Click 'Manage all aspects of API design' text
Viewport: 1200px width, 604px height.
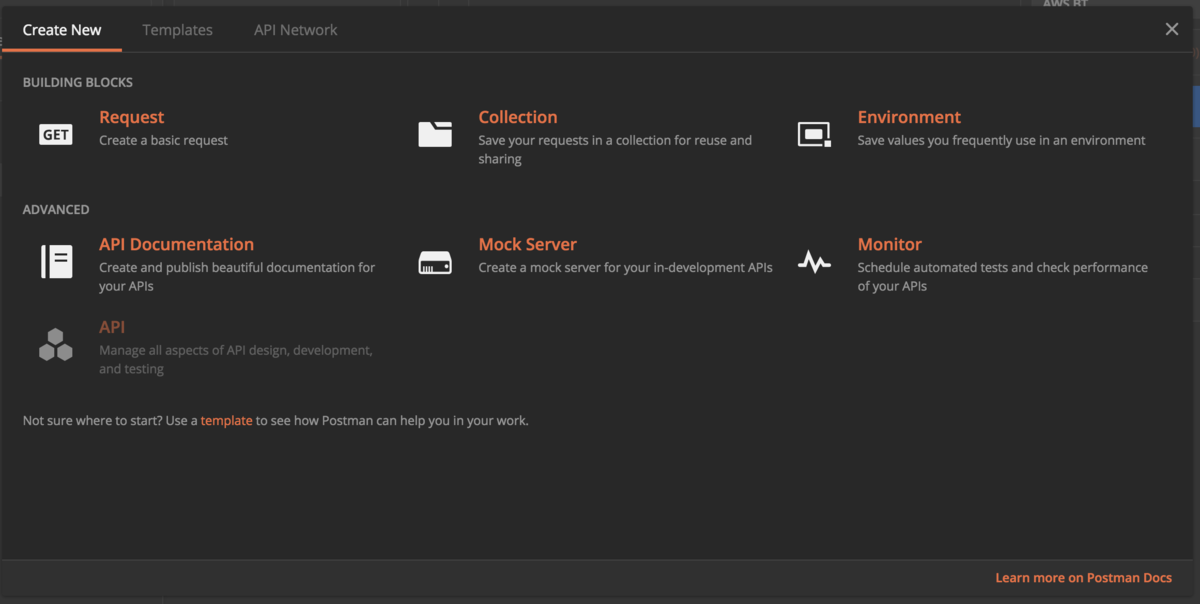click(x=236, y=359)
